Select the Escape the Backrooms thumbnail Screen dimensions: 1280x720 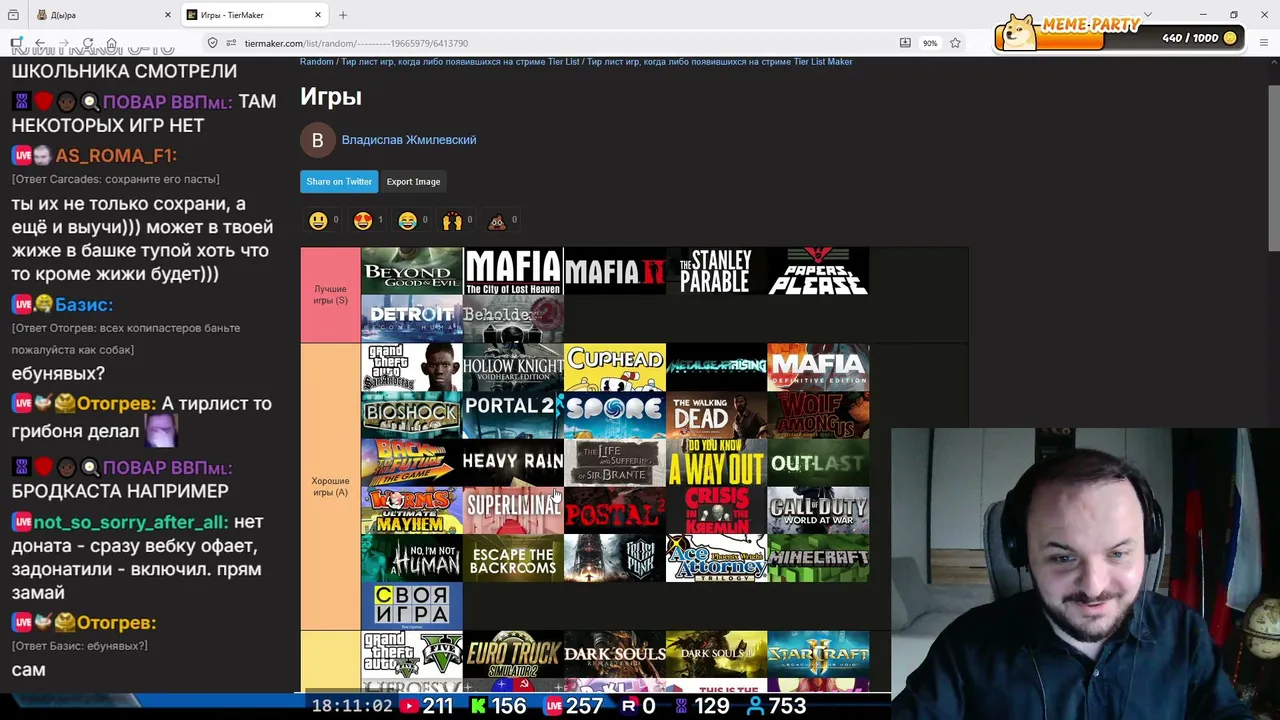pyautogui.click(x=513, y=559)
